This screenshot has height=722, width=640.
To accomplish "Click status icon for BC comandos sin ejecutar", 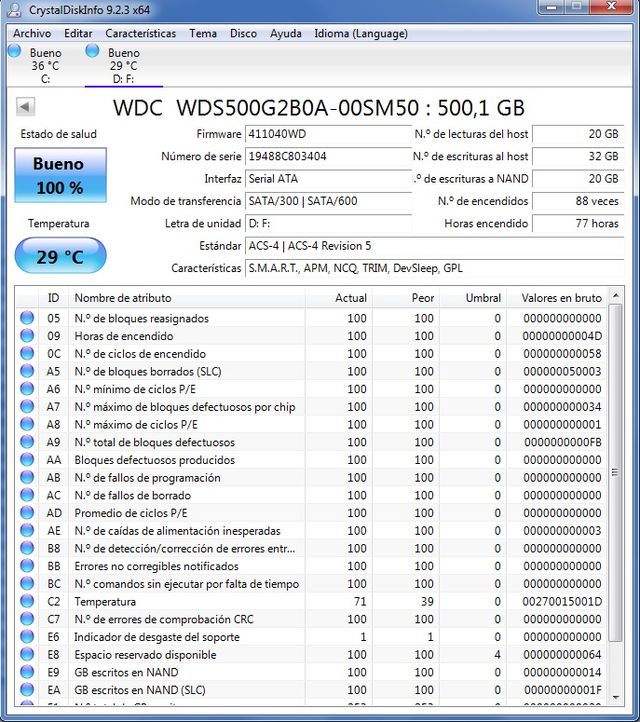I will 27,583.
